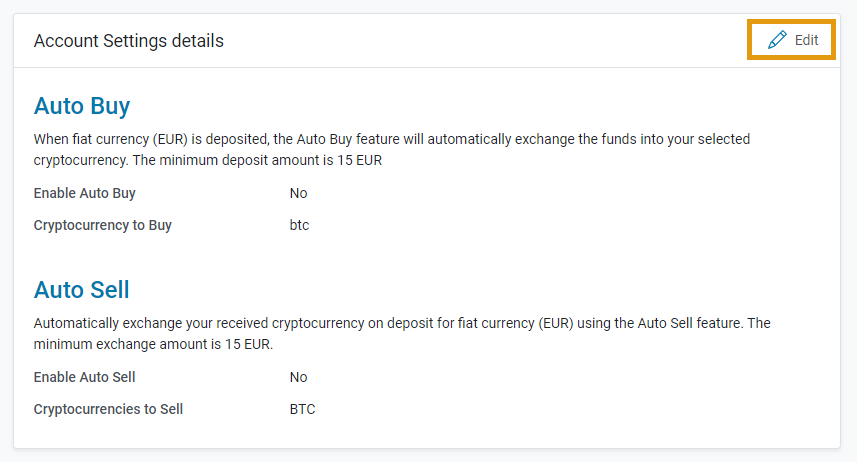Click the Enable Auto Sell label

(84, 377)
